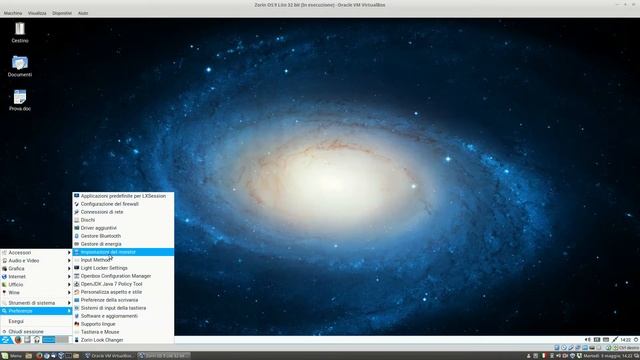Click the network plug icon in Zorin tray
The height and width of the screenshot is (360, 640).
pos(615,339)
